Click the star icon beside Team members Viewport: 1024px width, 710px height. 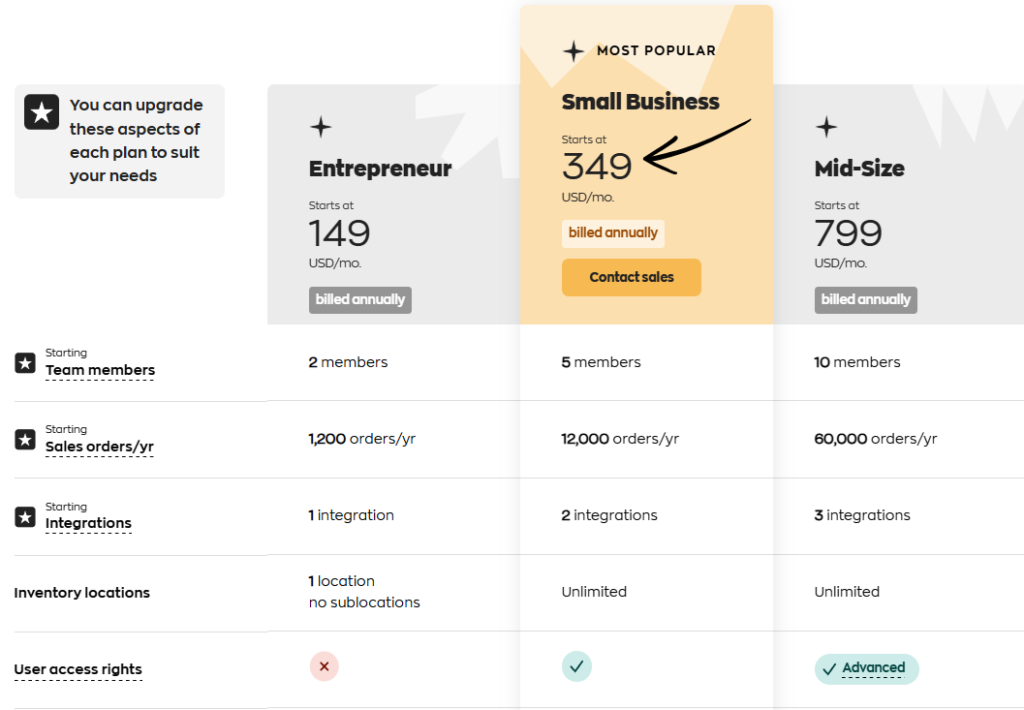pyautogui.click(x=25, y=363)
